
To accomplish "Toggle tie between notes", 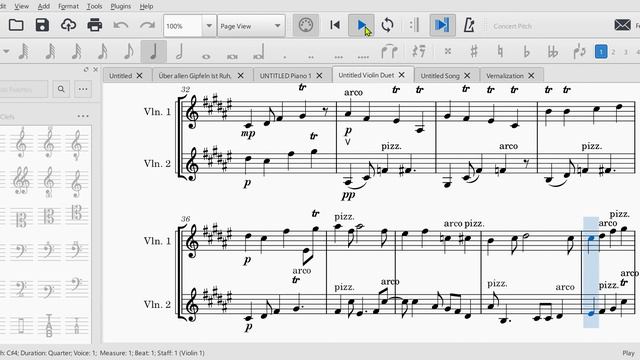I will 389,52.
